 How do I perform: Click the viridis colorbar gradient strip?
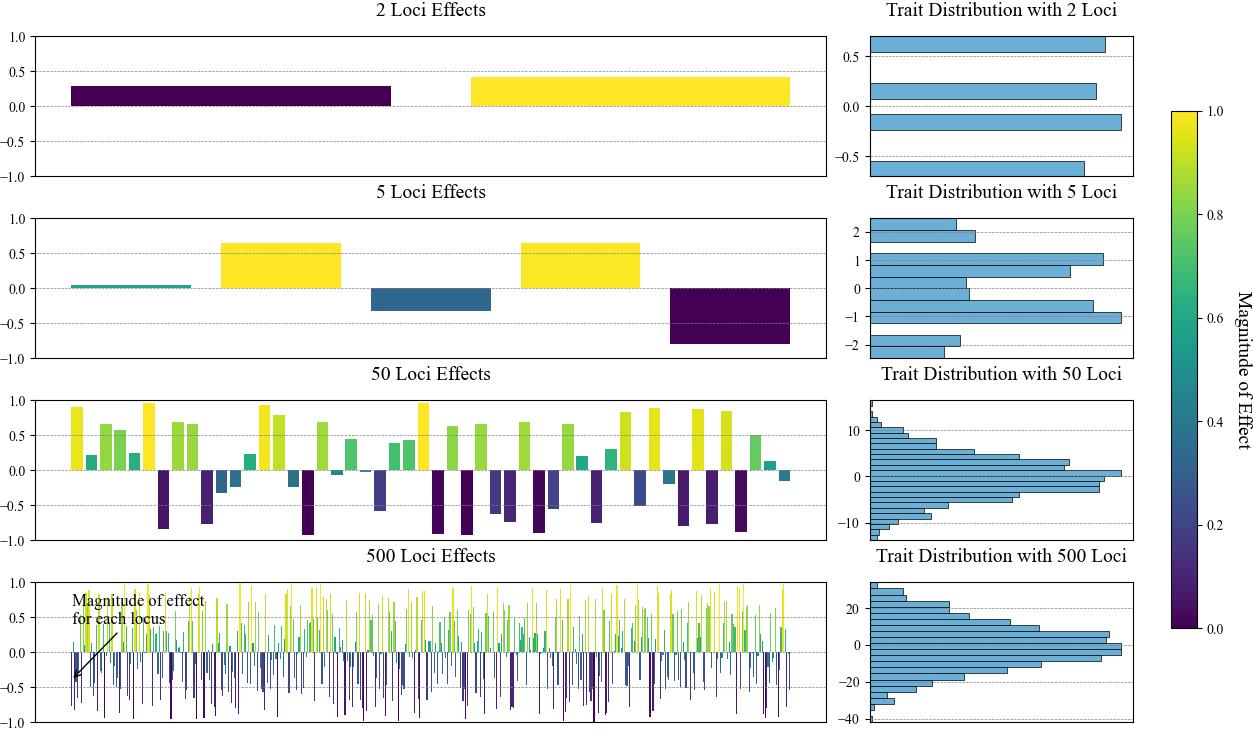pos(1184,370)
